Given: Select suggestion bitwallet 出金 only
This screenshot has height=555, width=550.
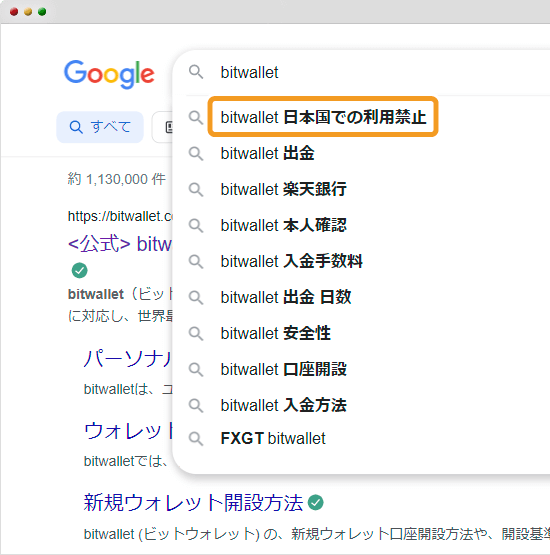Looking at the screenshot, I should 267,153.
